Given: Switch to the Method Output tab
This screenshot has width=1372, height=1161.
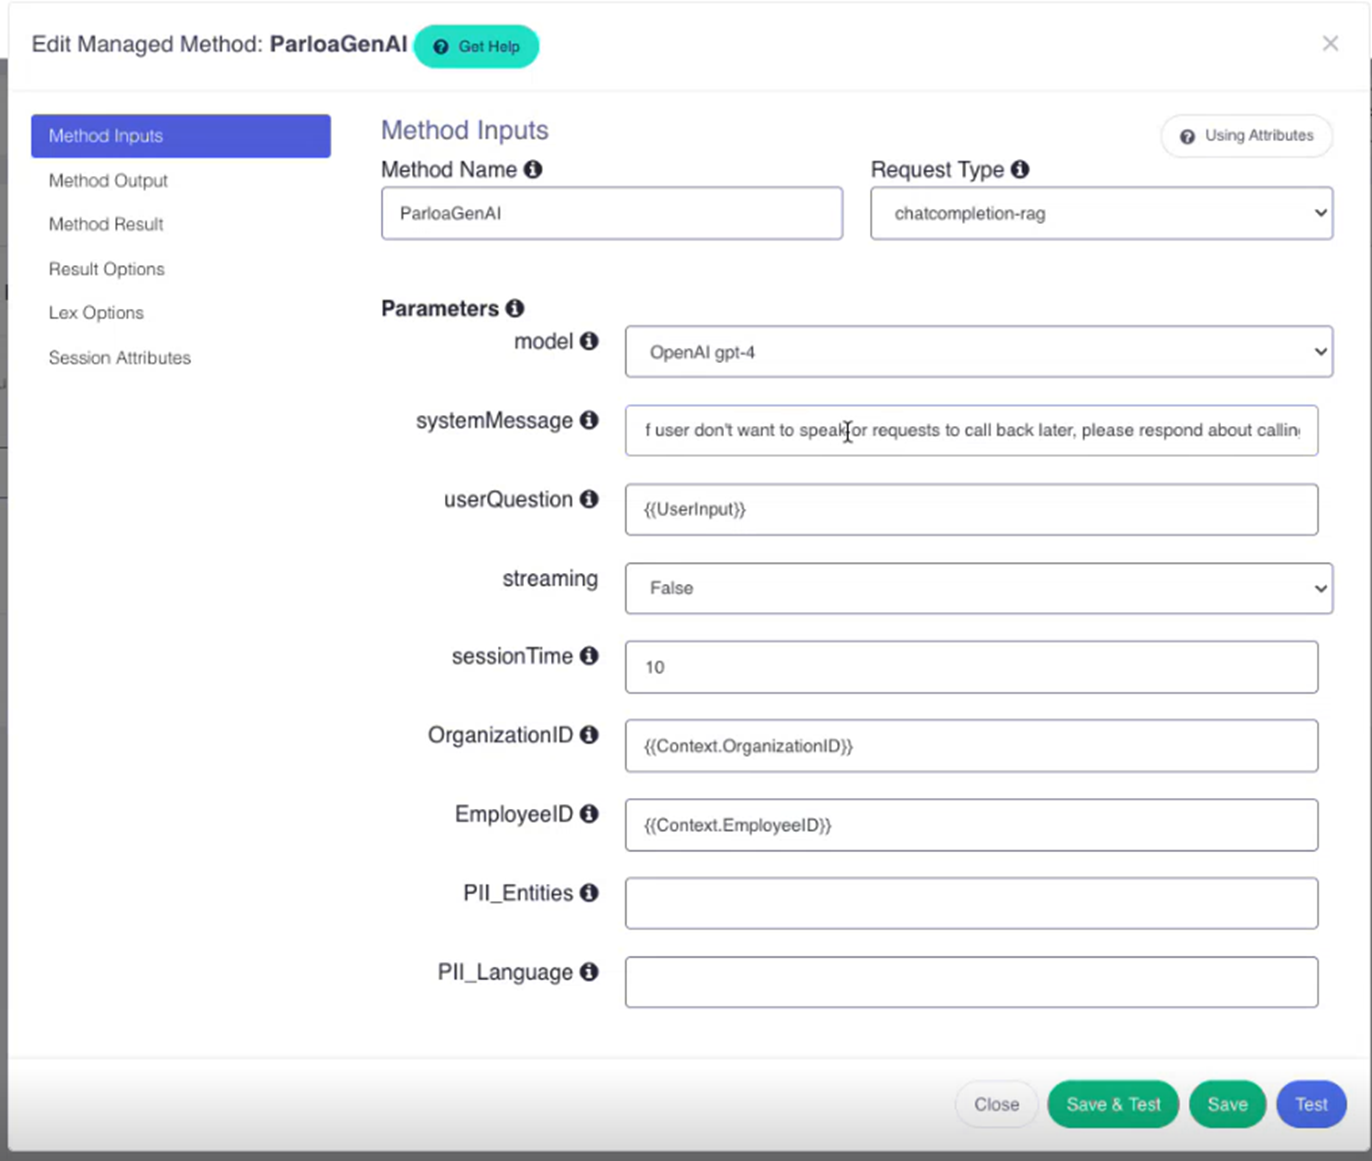Looking at the screenshot, I should click(108, 181).
